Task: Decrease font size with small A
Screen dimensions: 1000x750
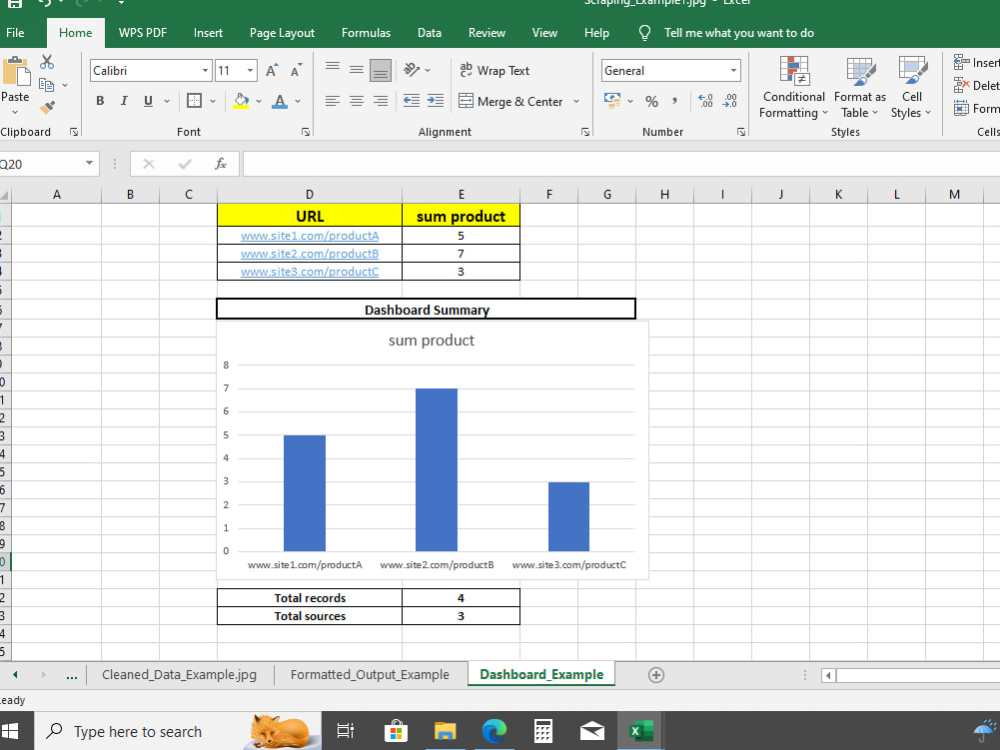Action: pyautogui.click(x=296, y=71)
